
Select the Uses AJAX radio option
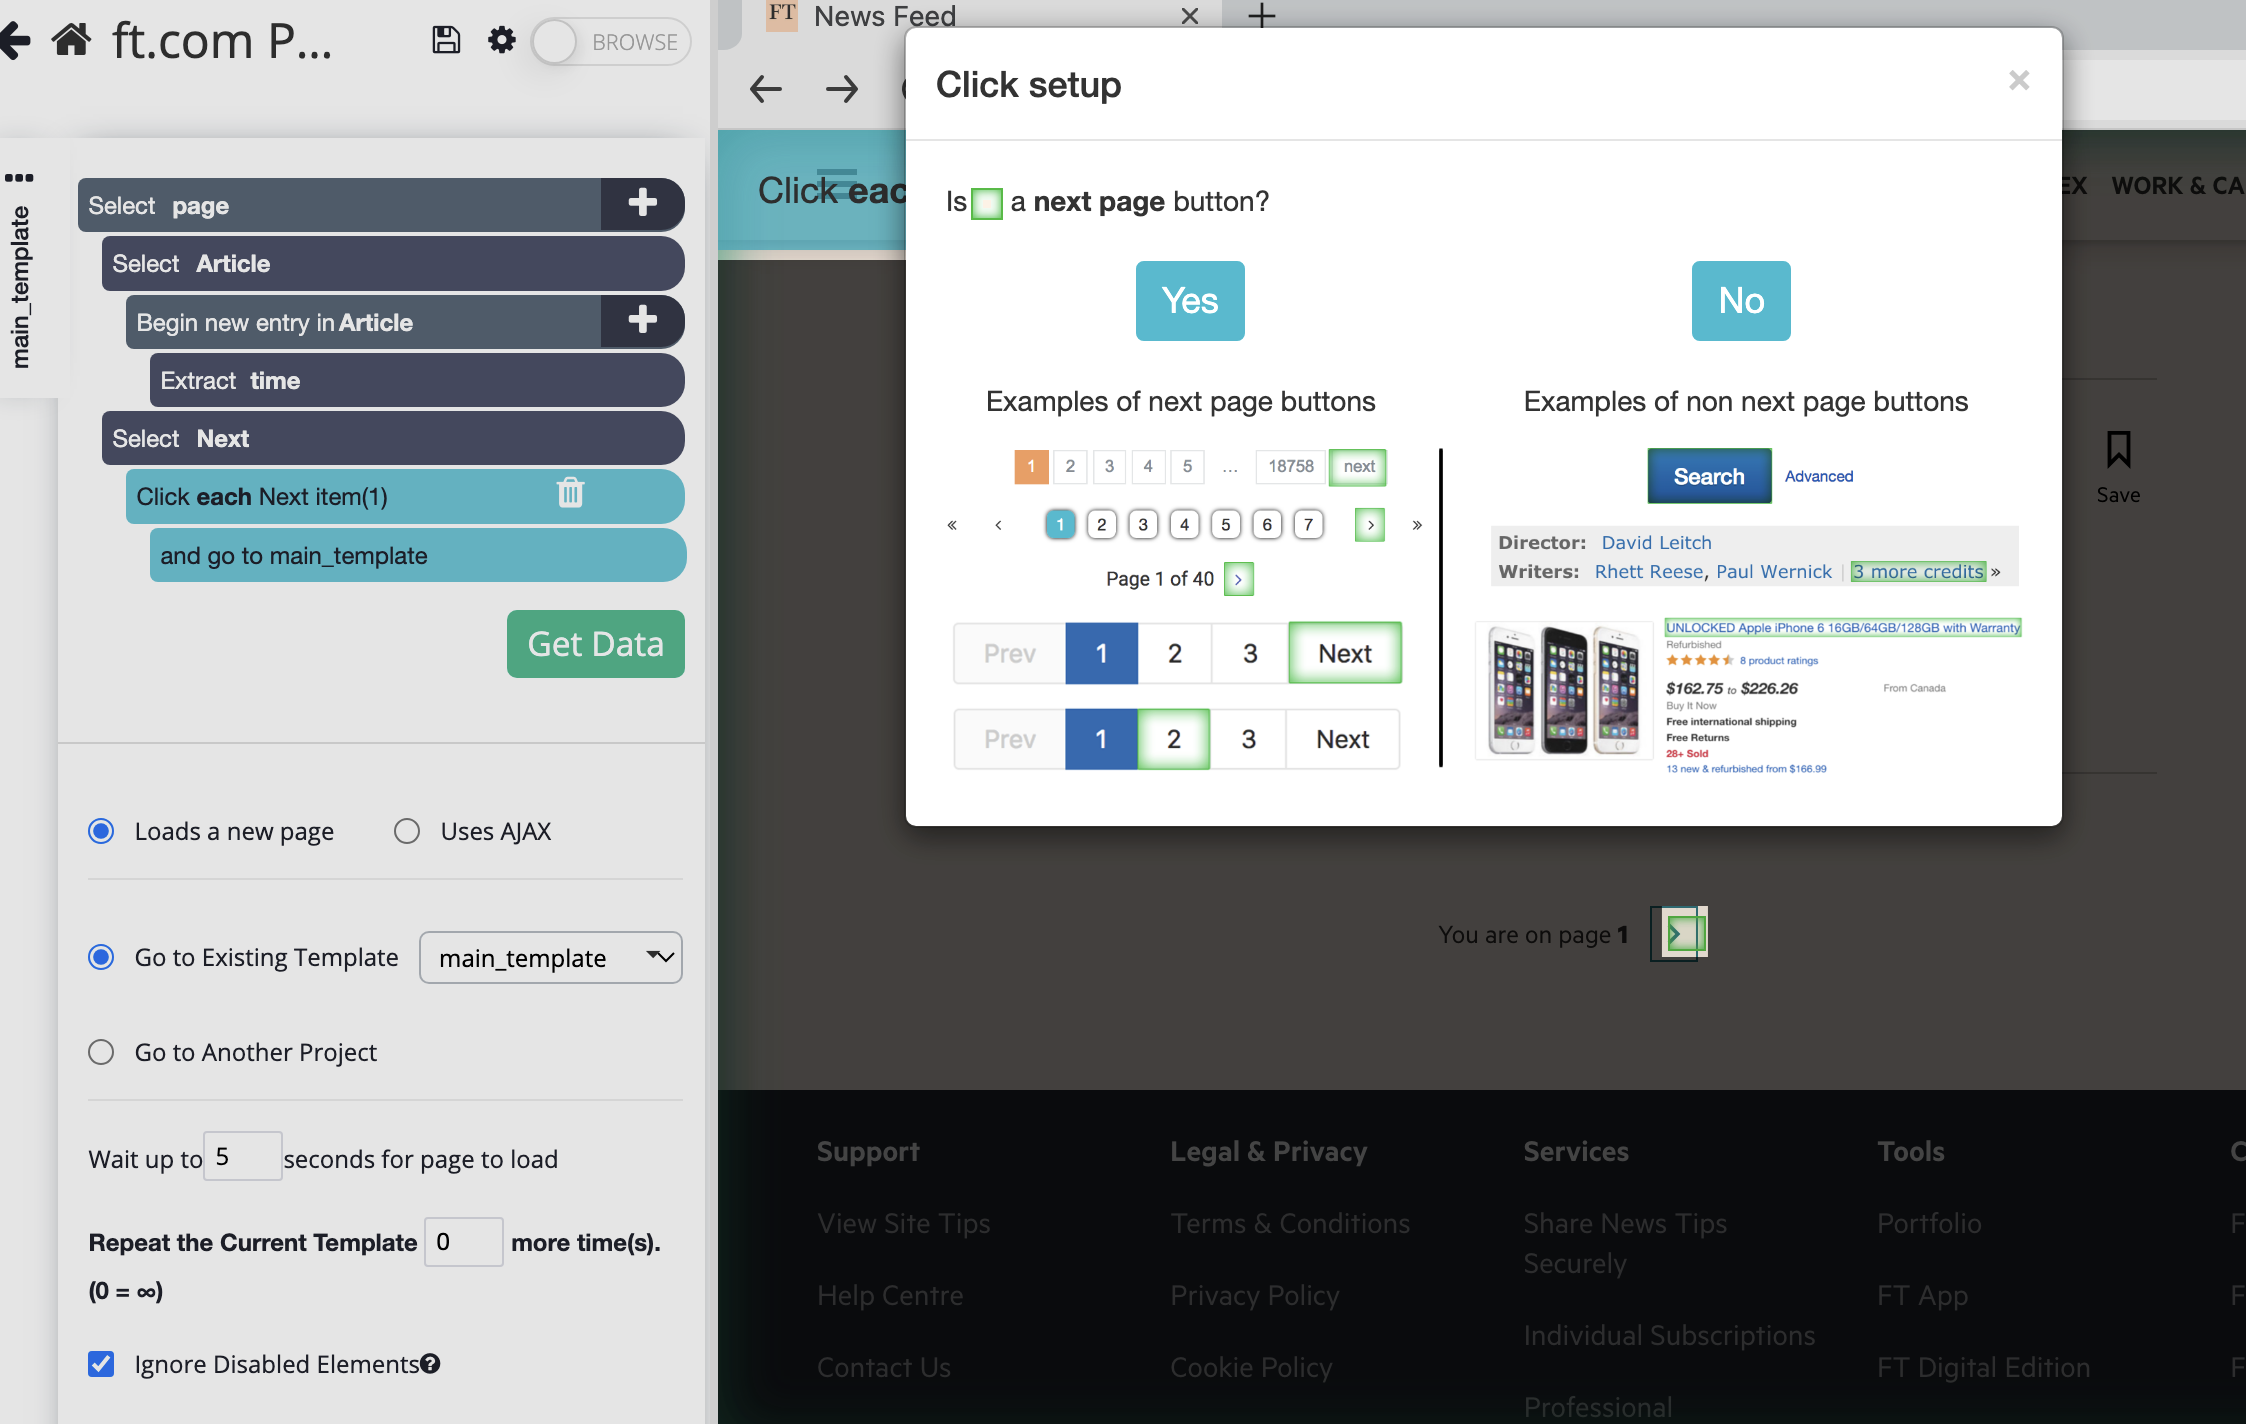[x=407, y=831]
